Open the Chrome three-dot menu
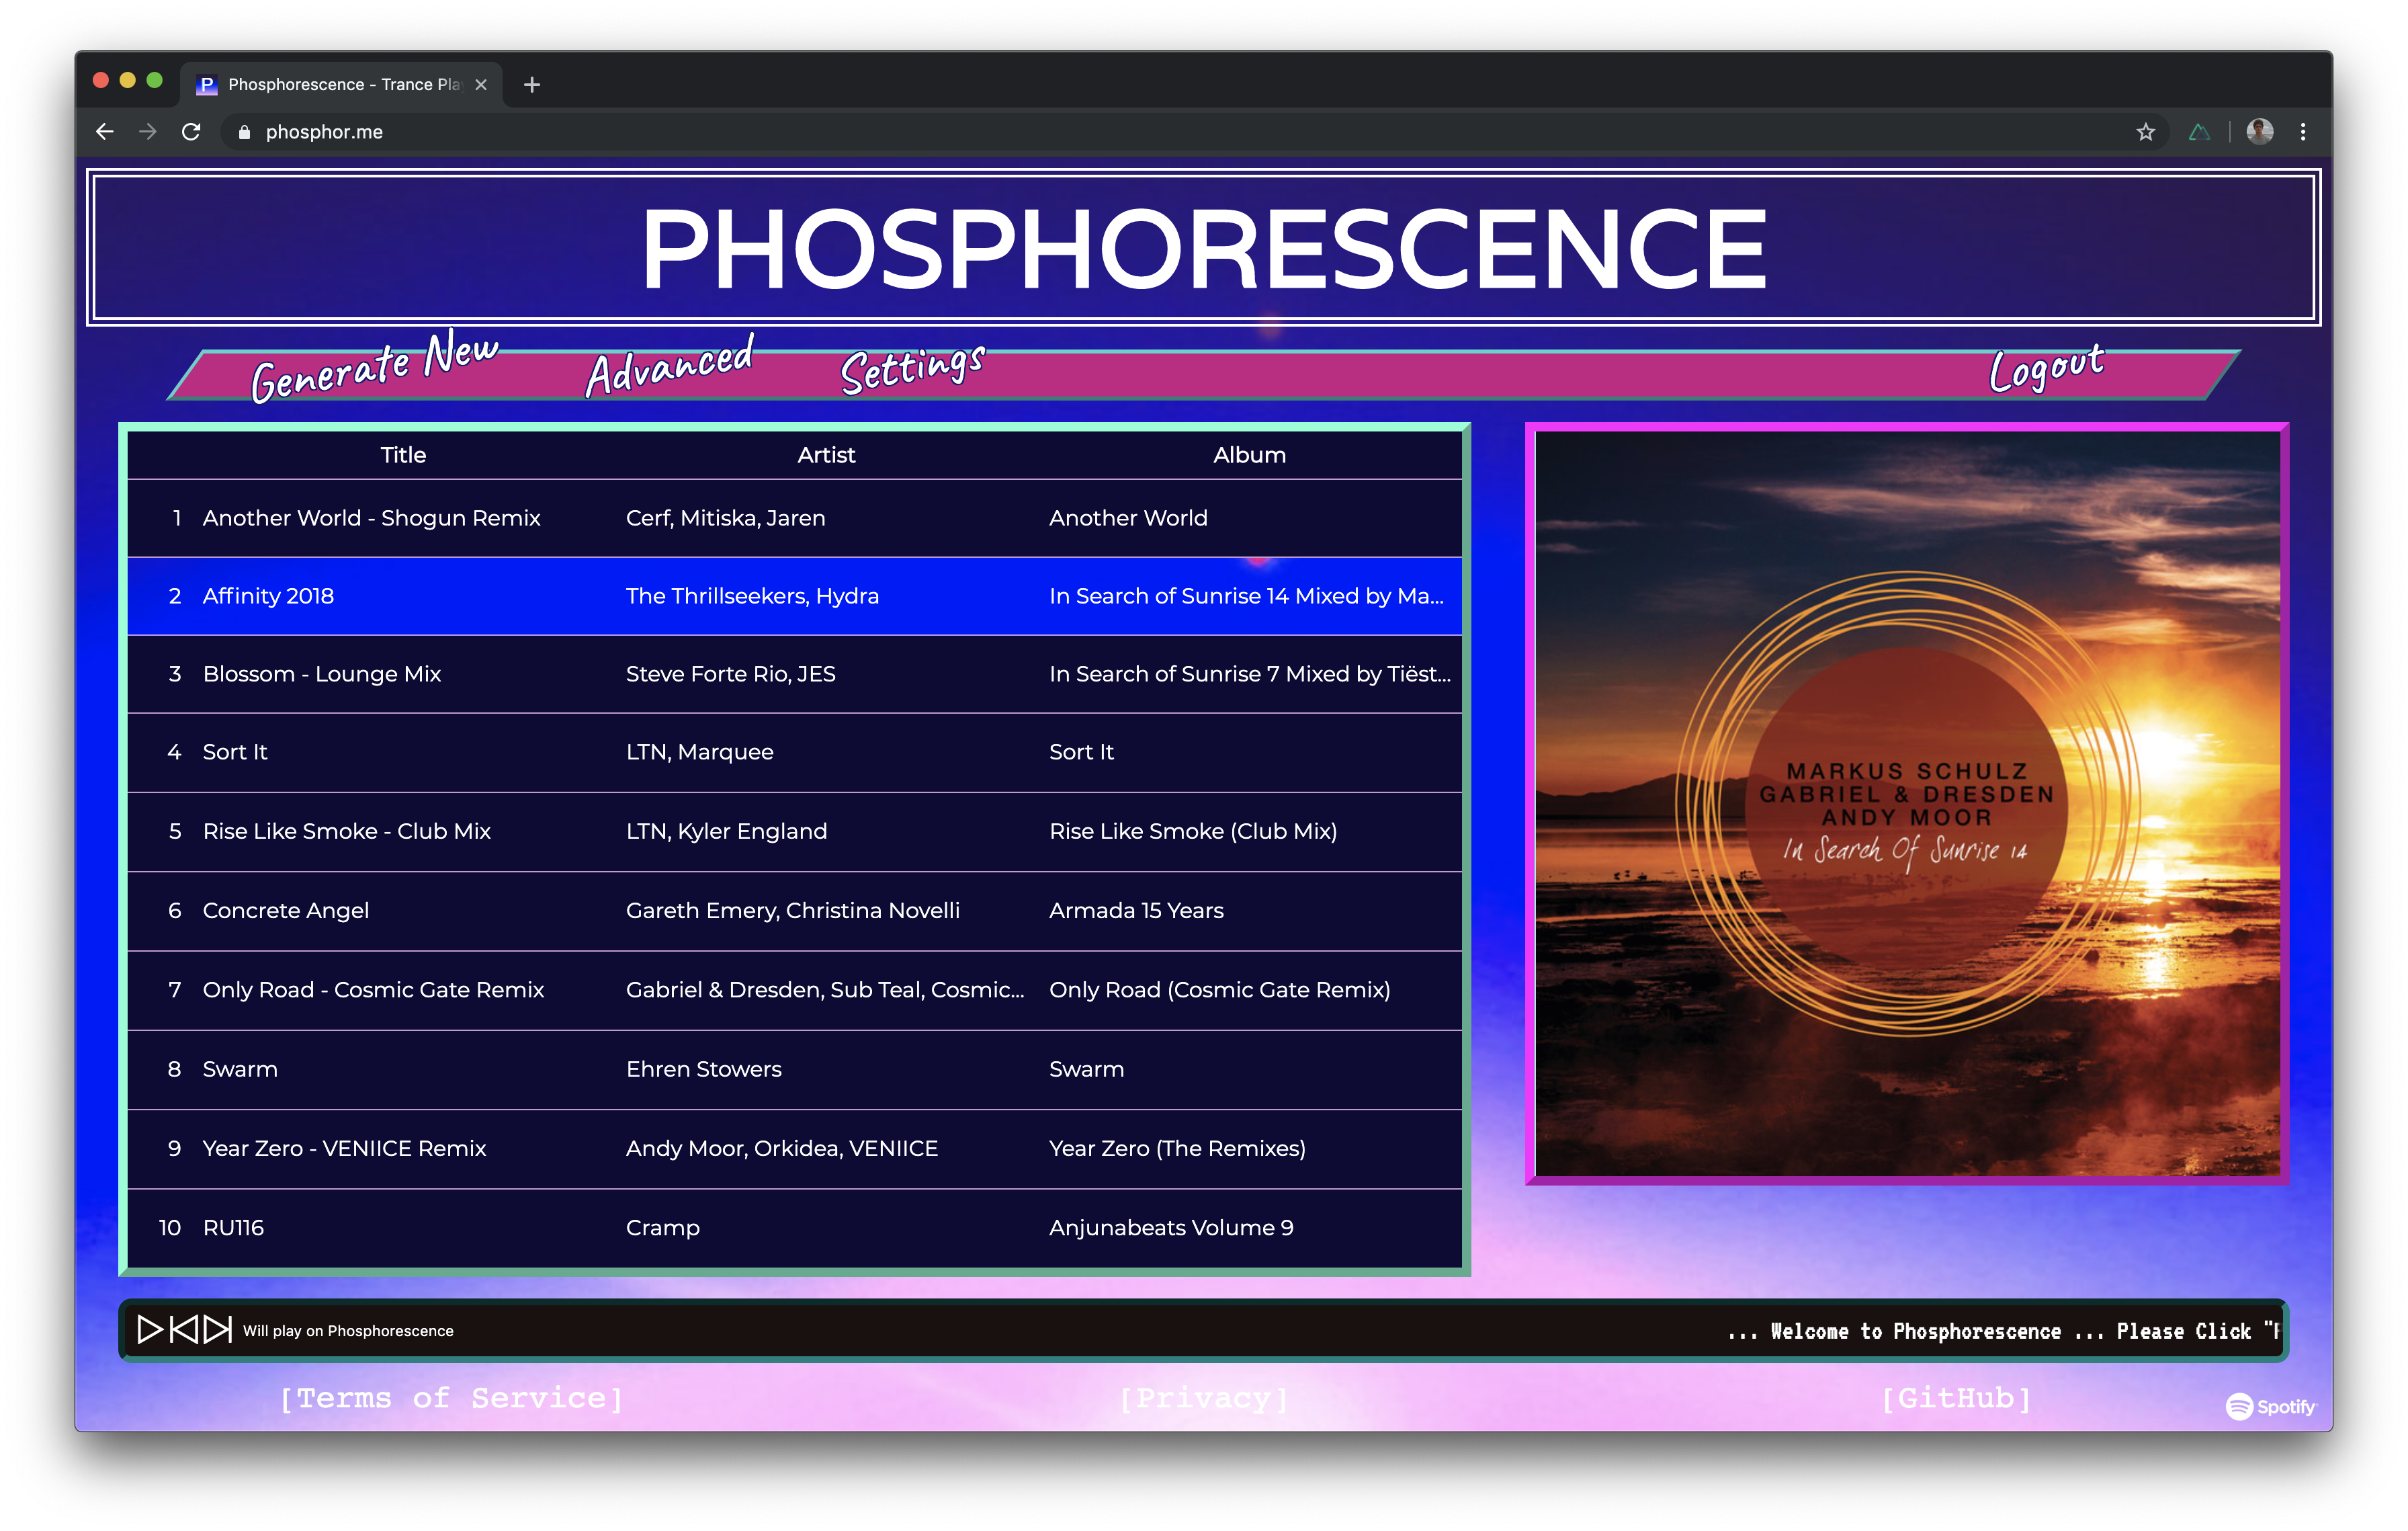Image resolution: width=2408 pixels, height=1531 pixels. pyautogui.click(x=2303, y=131)
